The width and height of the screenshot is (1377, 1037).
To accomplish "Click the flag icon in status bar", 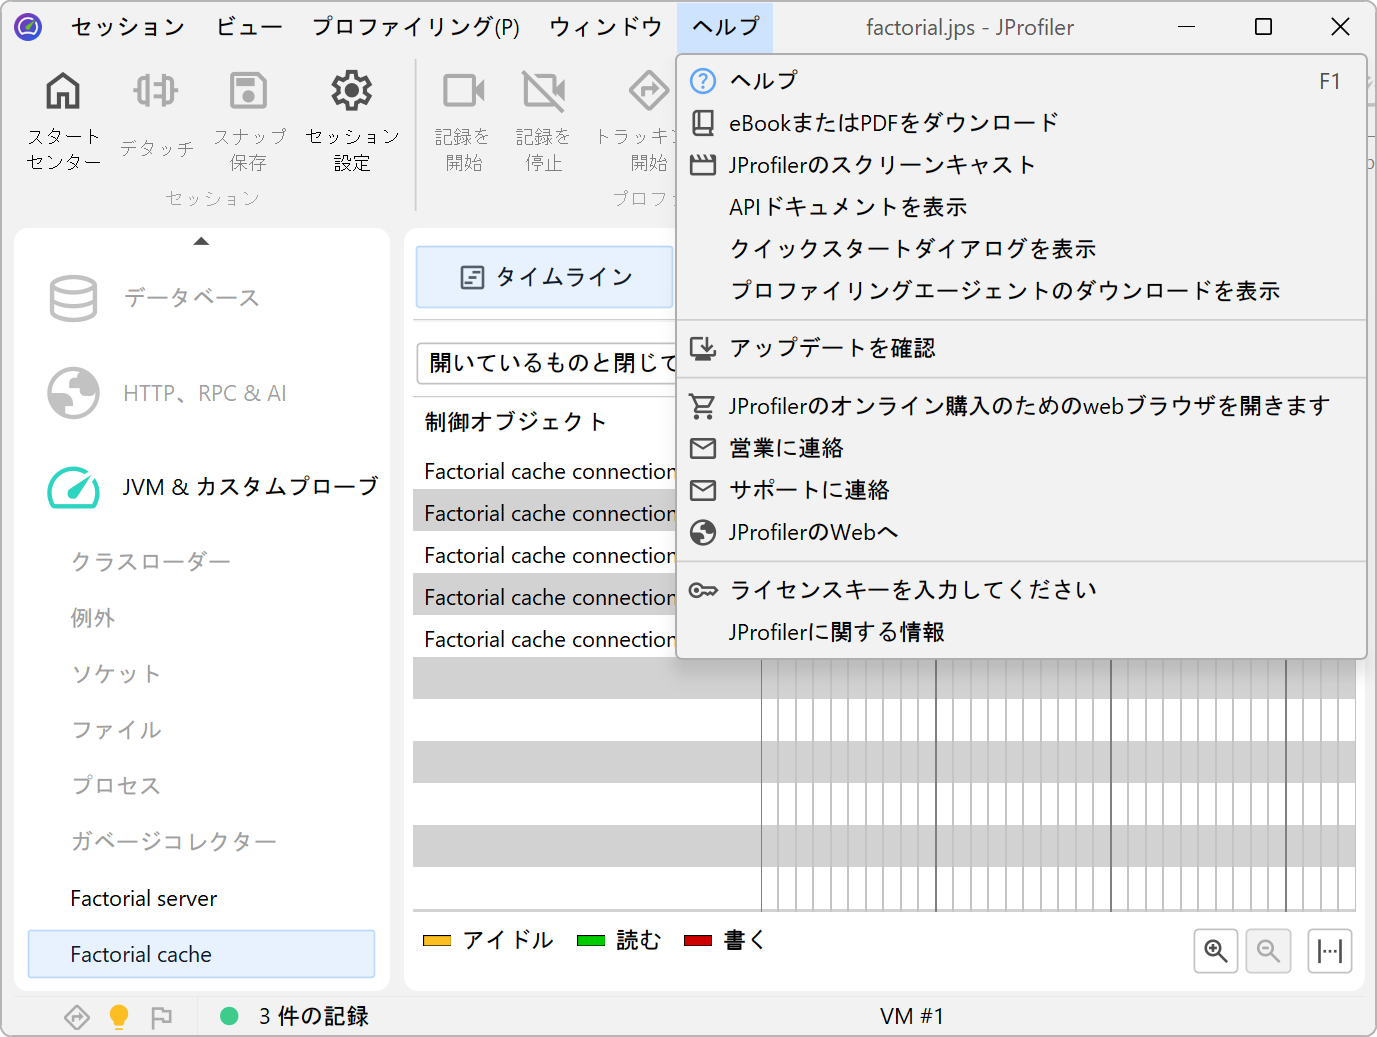I will (161, 1017).
